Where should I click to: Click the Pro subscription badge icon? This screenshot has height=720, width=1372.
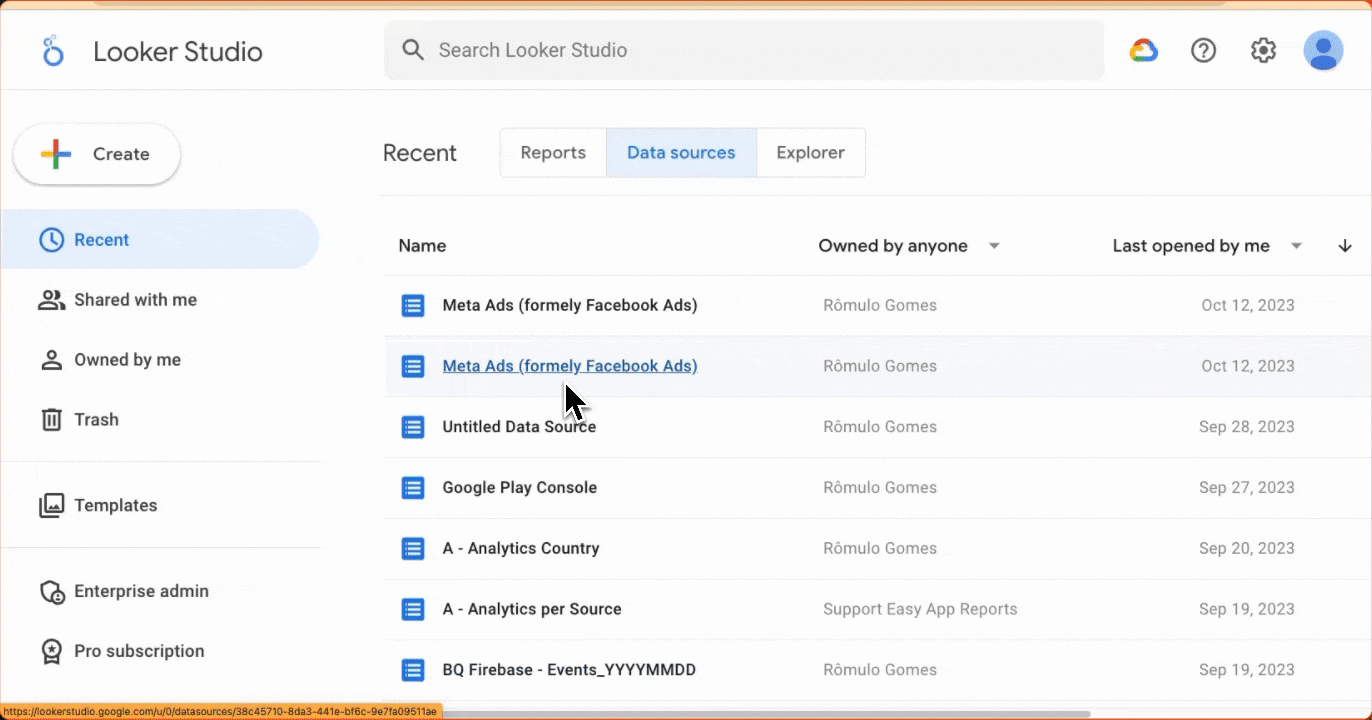tap(51, 652)
